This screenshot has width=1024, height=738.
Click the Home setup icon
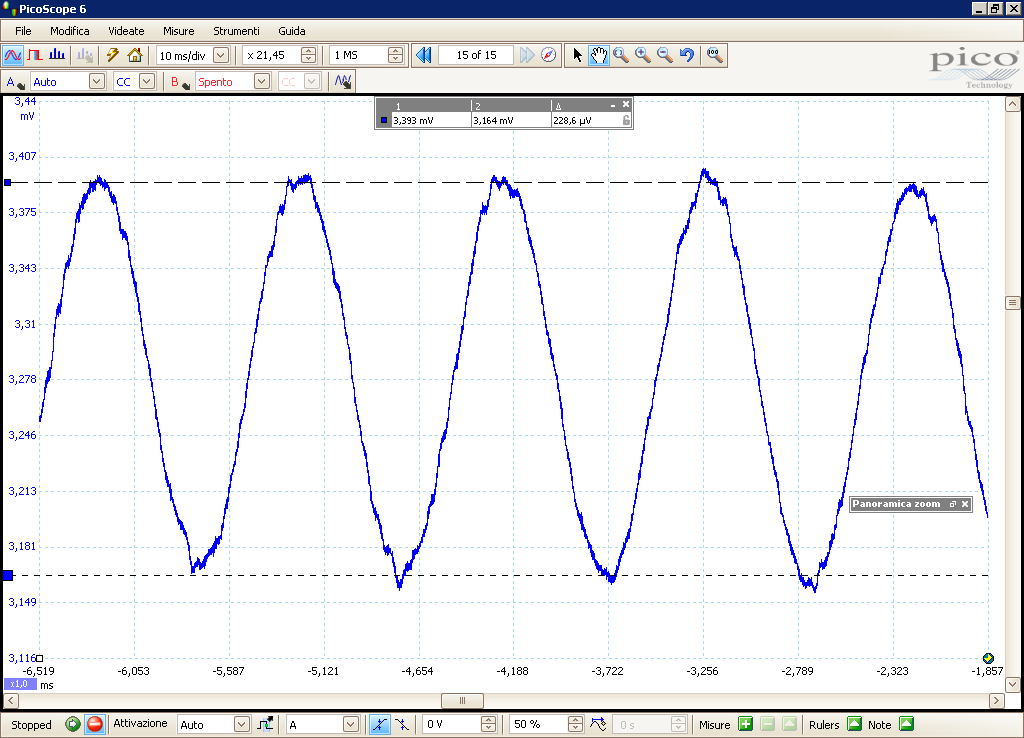(135, 56)
